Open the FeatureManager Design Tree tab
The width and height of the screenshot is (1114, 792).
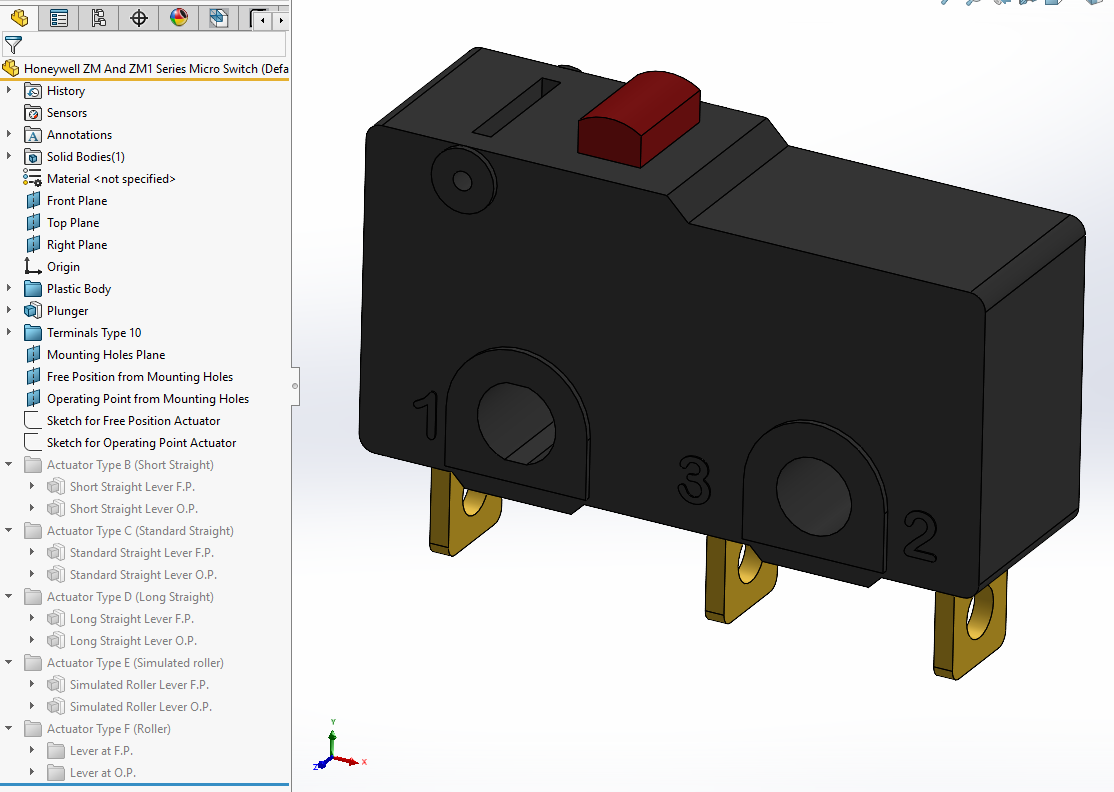click(19, 18)
